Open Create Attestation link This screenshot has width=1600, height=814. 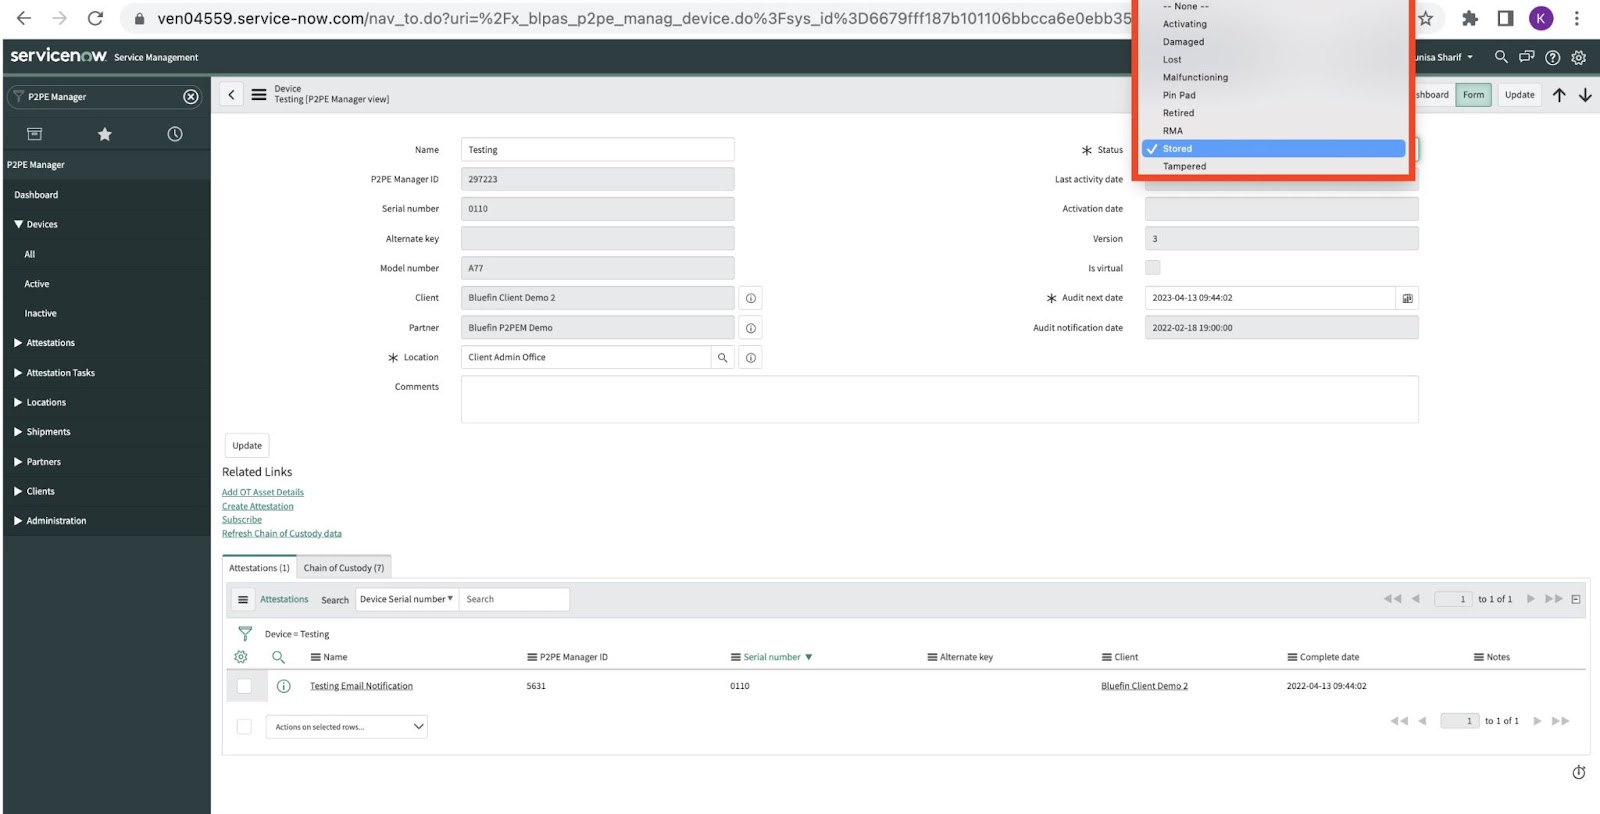click(258, 506)
